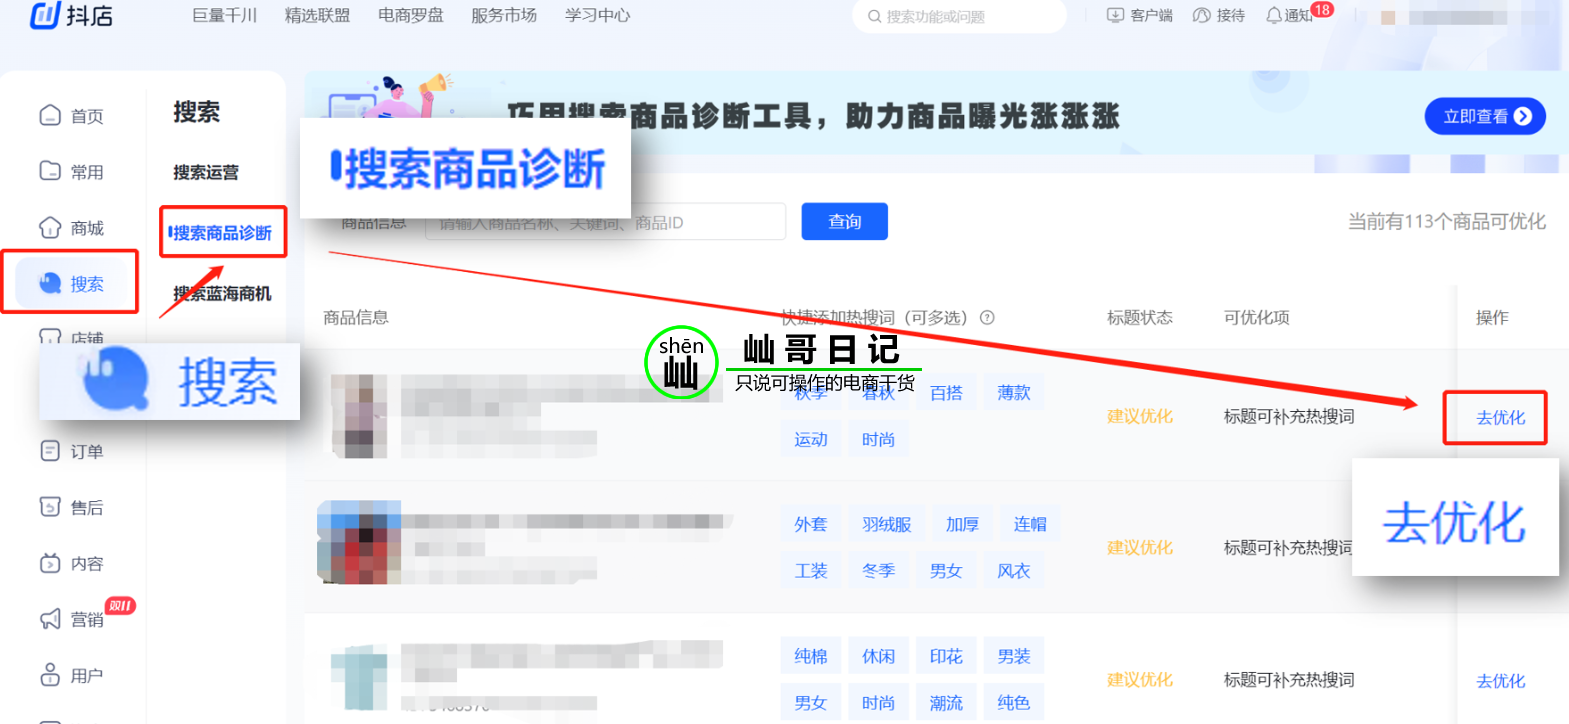Open 巨量千川 in top navigation
Screen dimensions: 1569x724
point(225,15)
